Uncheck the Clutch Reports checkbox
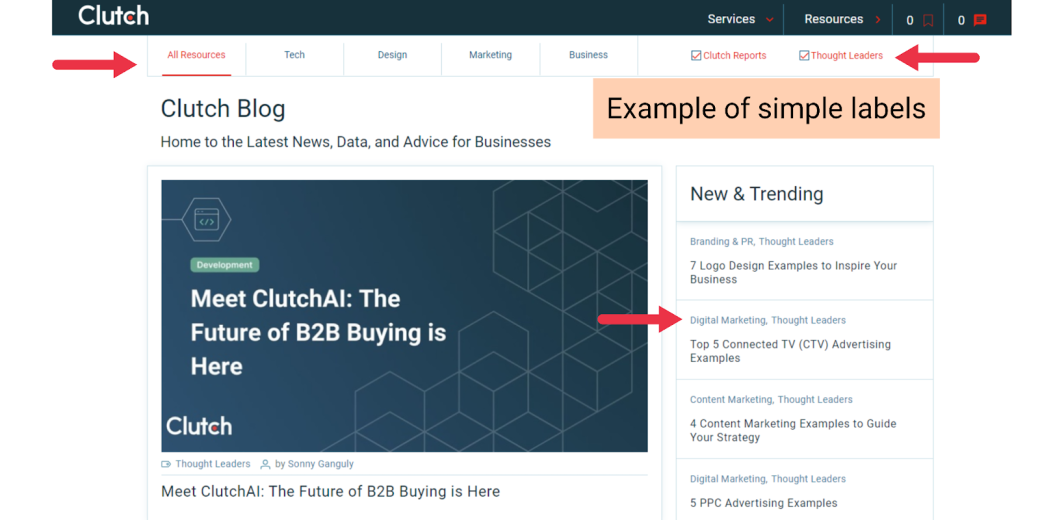 [x=696, y=56]
